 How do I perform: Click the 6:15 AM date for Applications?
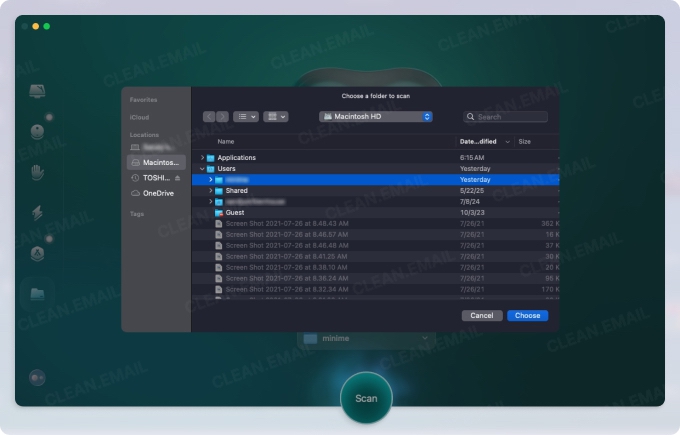click(x=472, y=157)
